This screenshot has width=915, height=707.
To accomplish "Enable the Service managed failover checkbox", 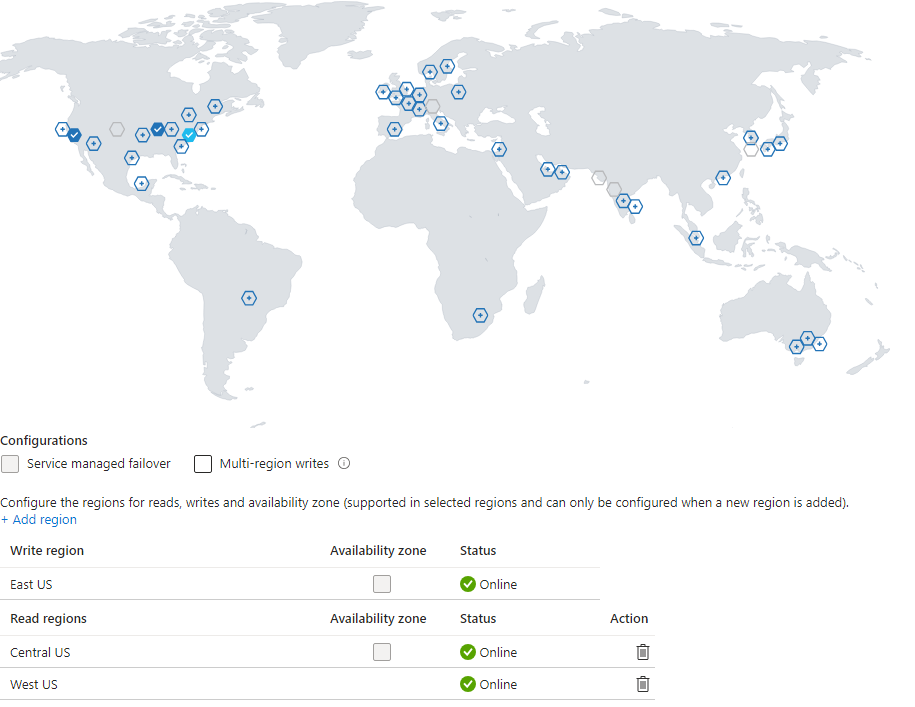I will [x=11, y=464].
